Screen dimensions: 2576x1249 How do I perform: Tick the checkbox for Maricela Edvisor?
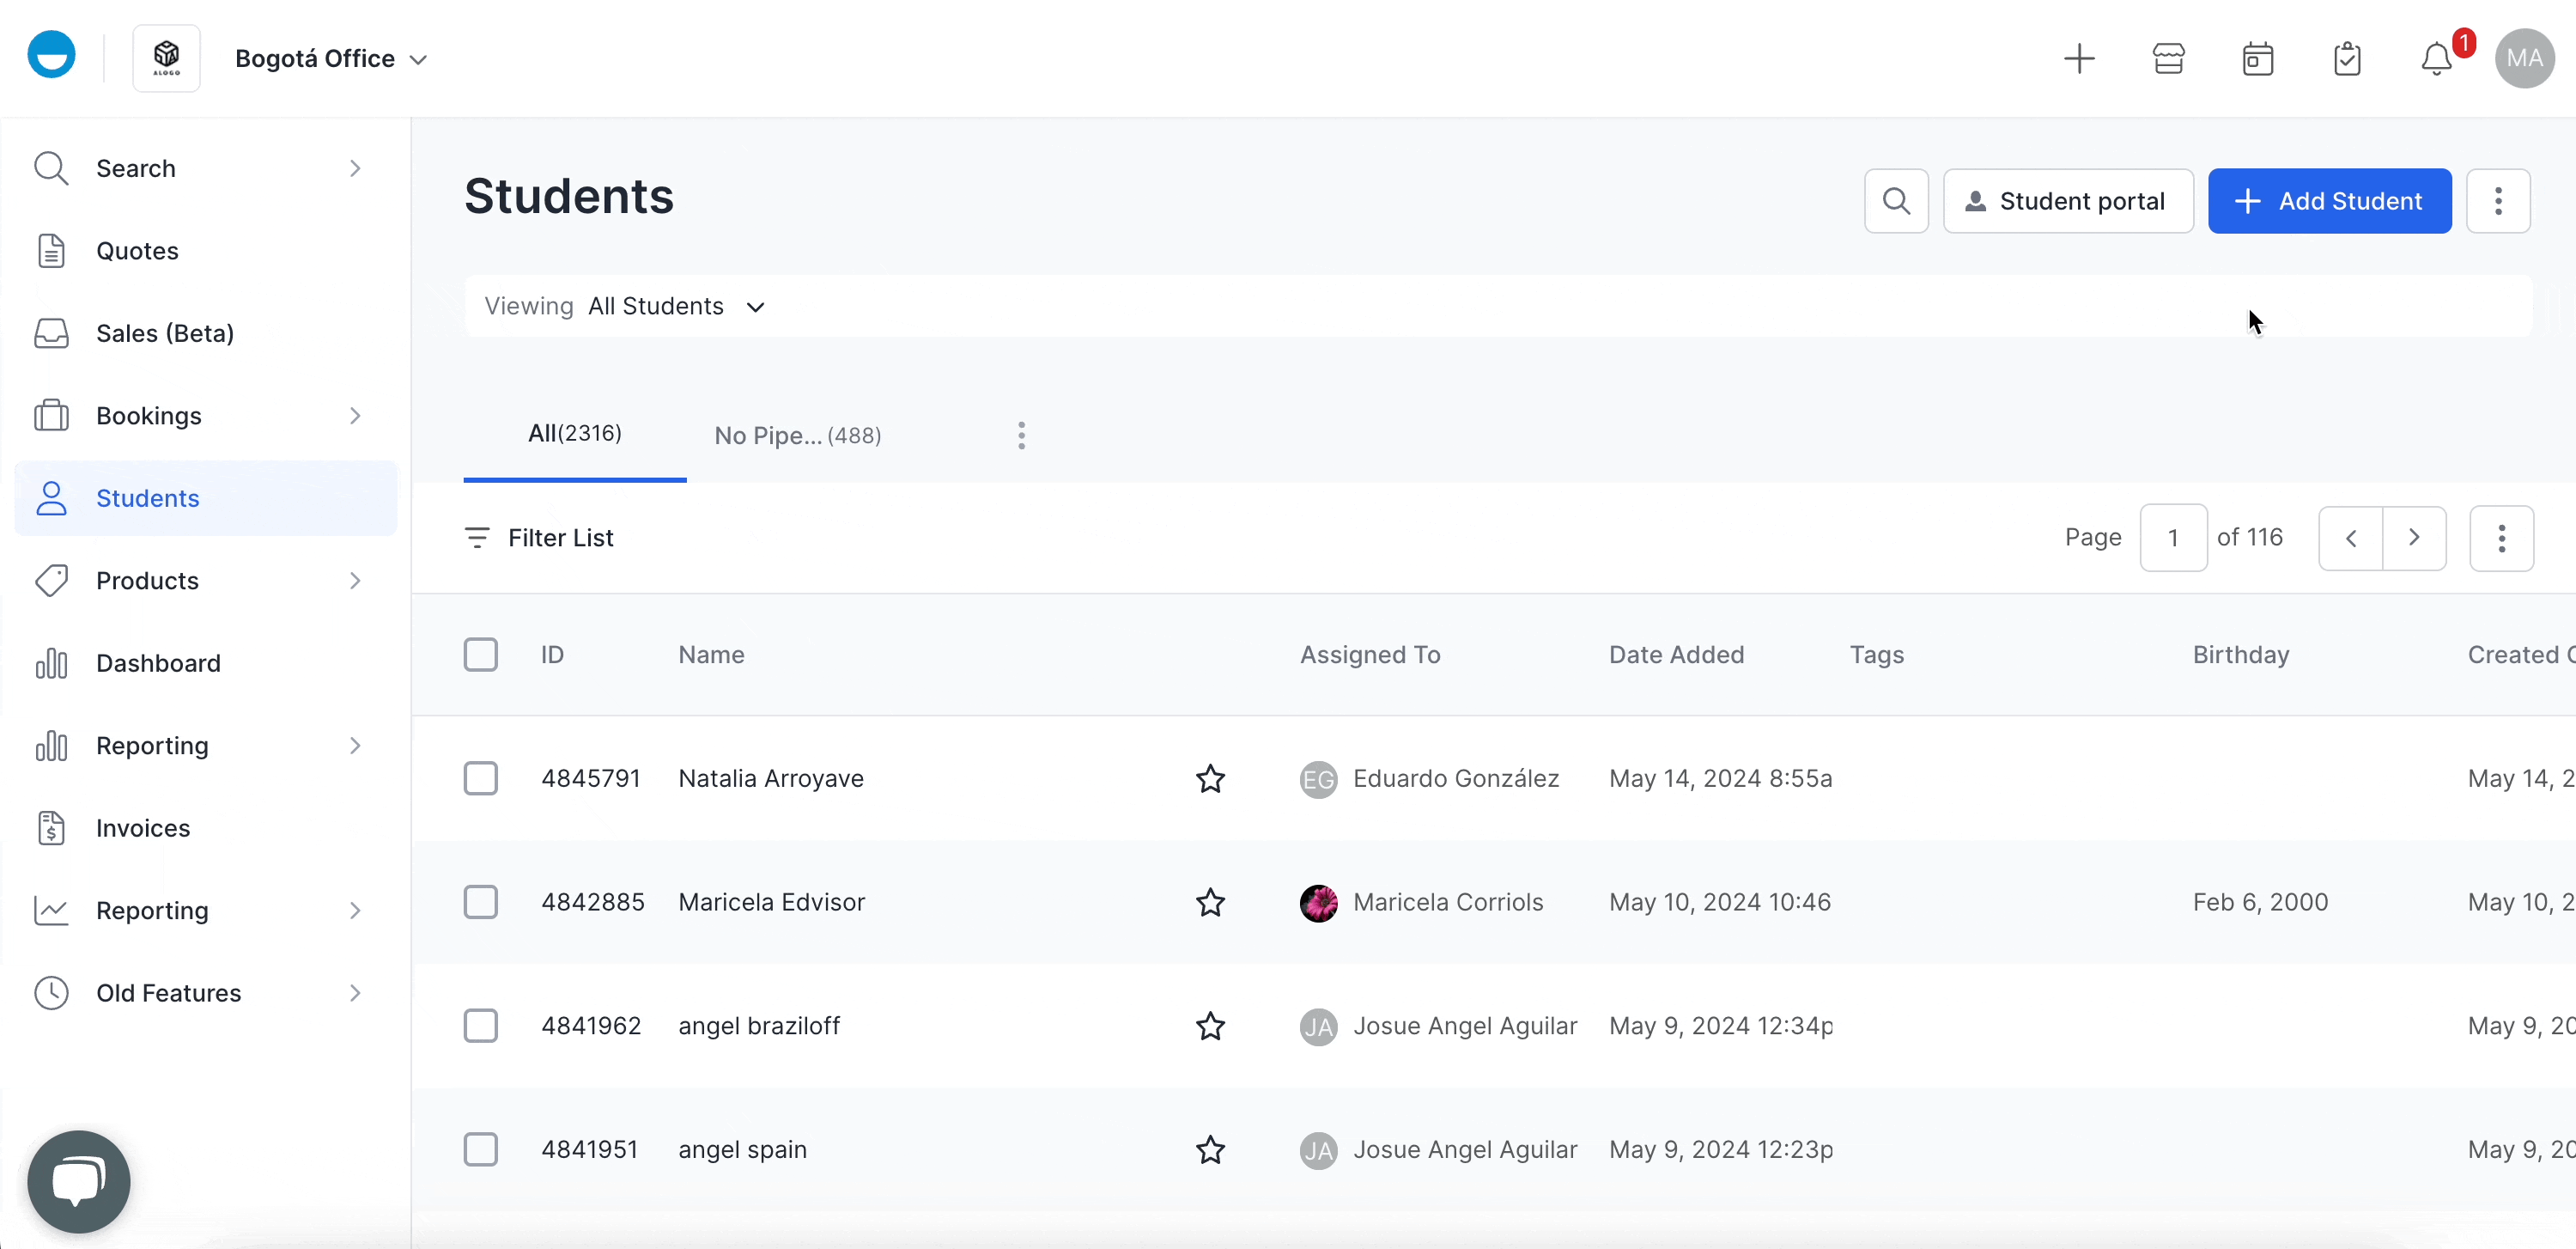coord(481,902)
